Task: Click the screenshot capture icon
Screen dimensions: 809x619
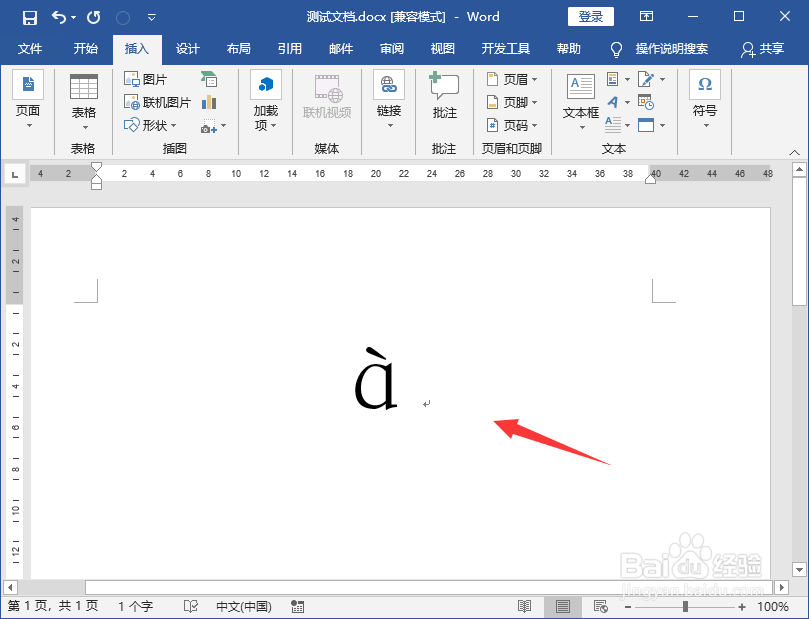Action: pyautogui.click(x=209, y=125)
